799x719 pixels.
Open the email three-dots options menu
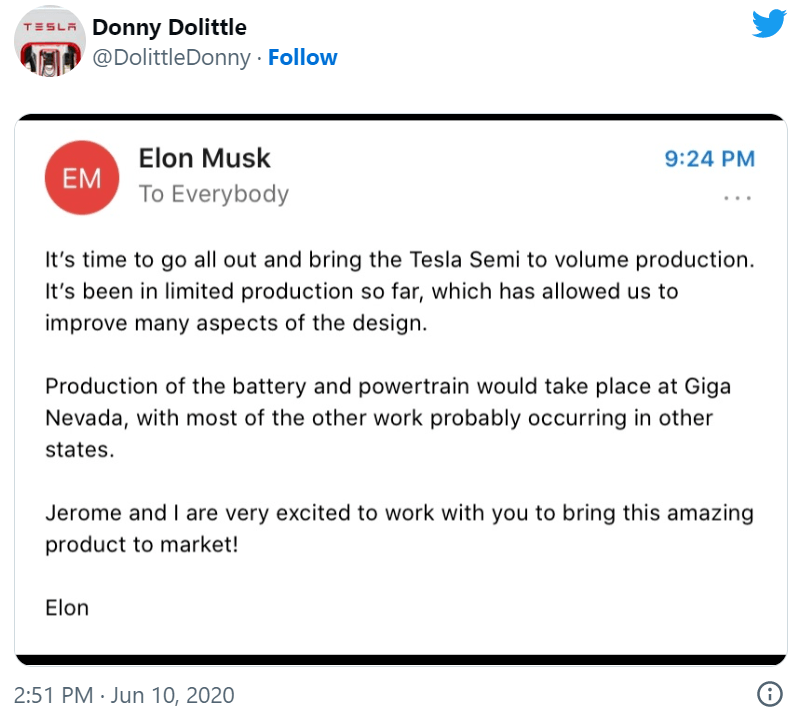pos(738,198)
